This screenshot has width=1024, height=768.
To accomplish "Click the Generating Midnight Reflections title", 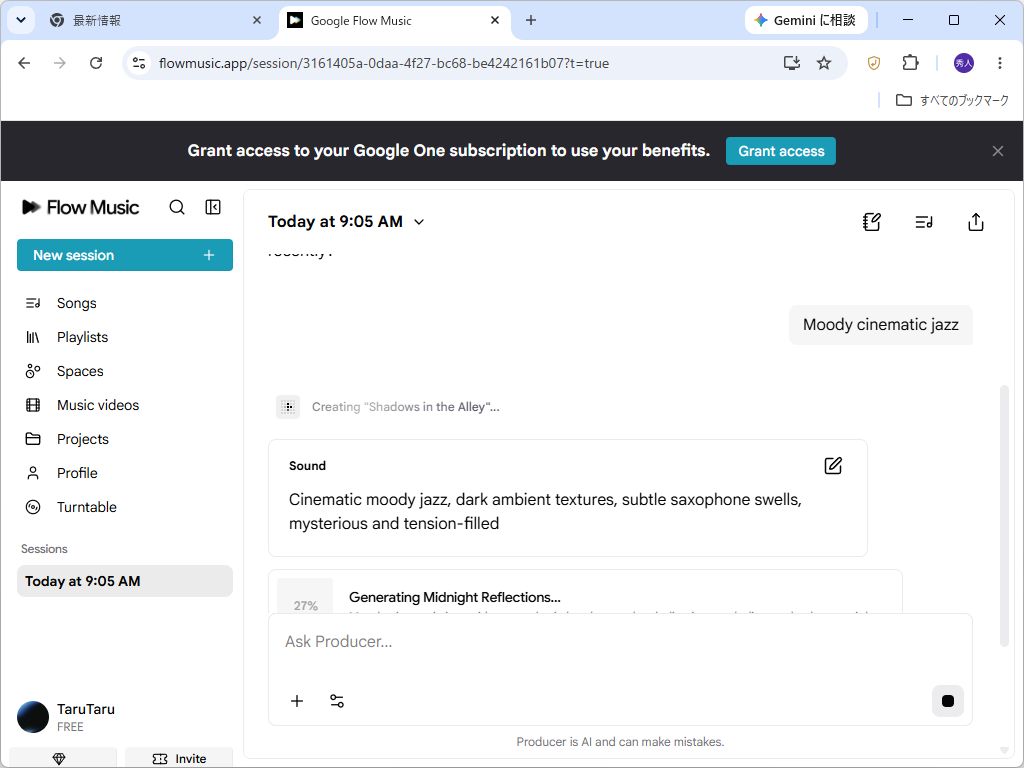I will tap(455, 597).
